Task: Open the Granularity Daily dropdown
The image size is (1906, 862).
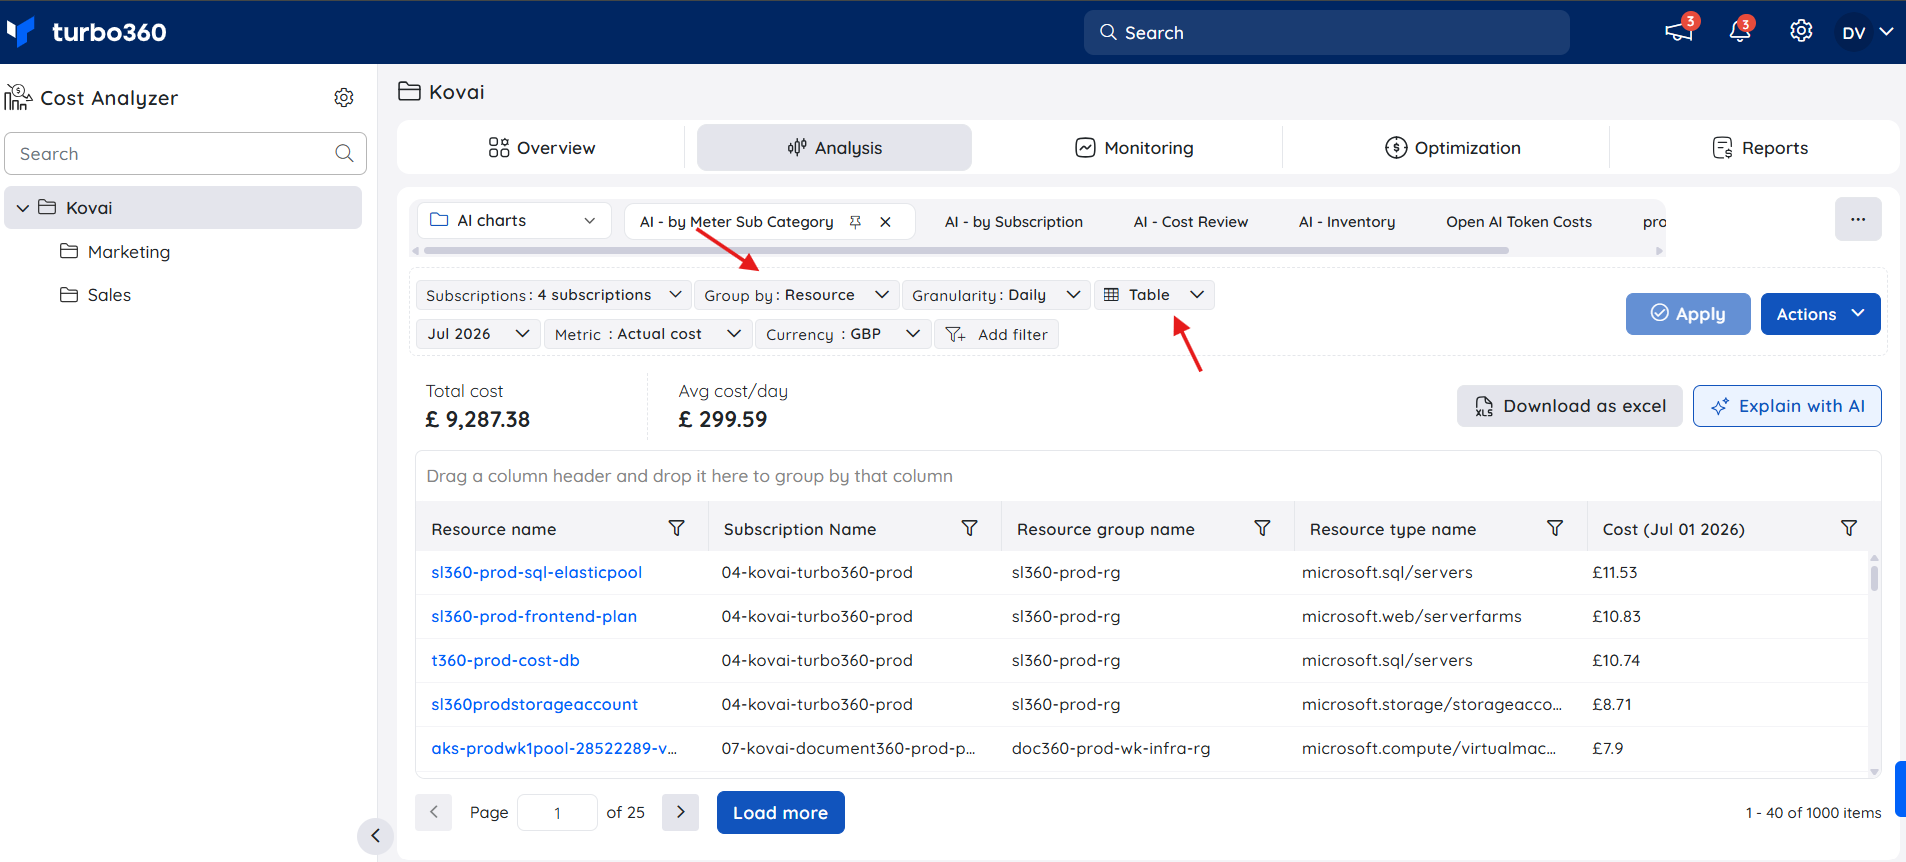Action: click(x=996, y=295)
